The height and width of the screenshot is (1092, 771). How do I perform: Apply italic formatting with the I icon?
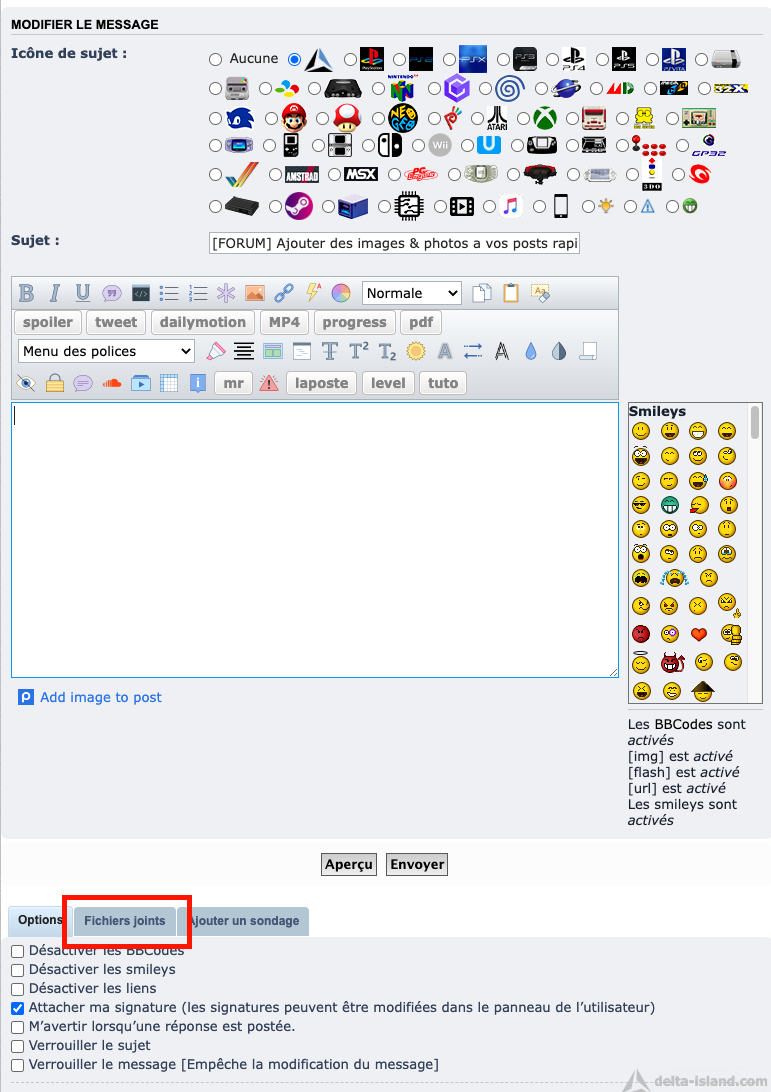pos(54,293)
